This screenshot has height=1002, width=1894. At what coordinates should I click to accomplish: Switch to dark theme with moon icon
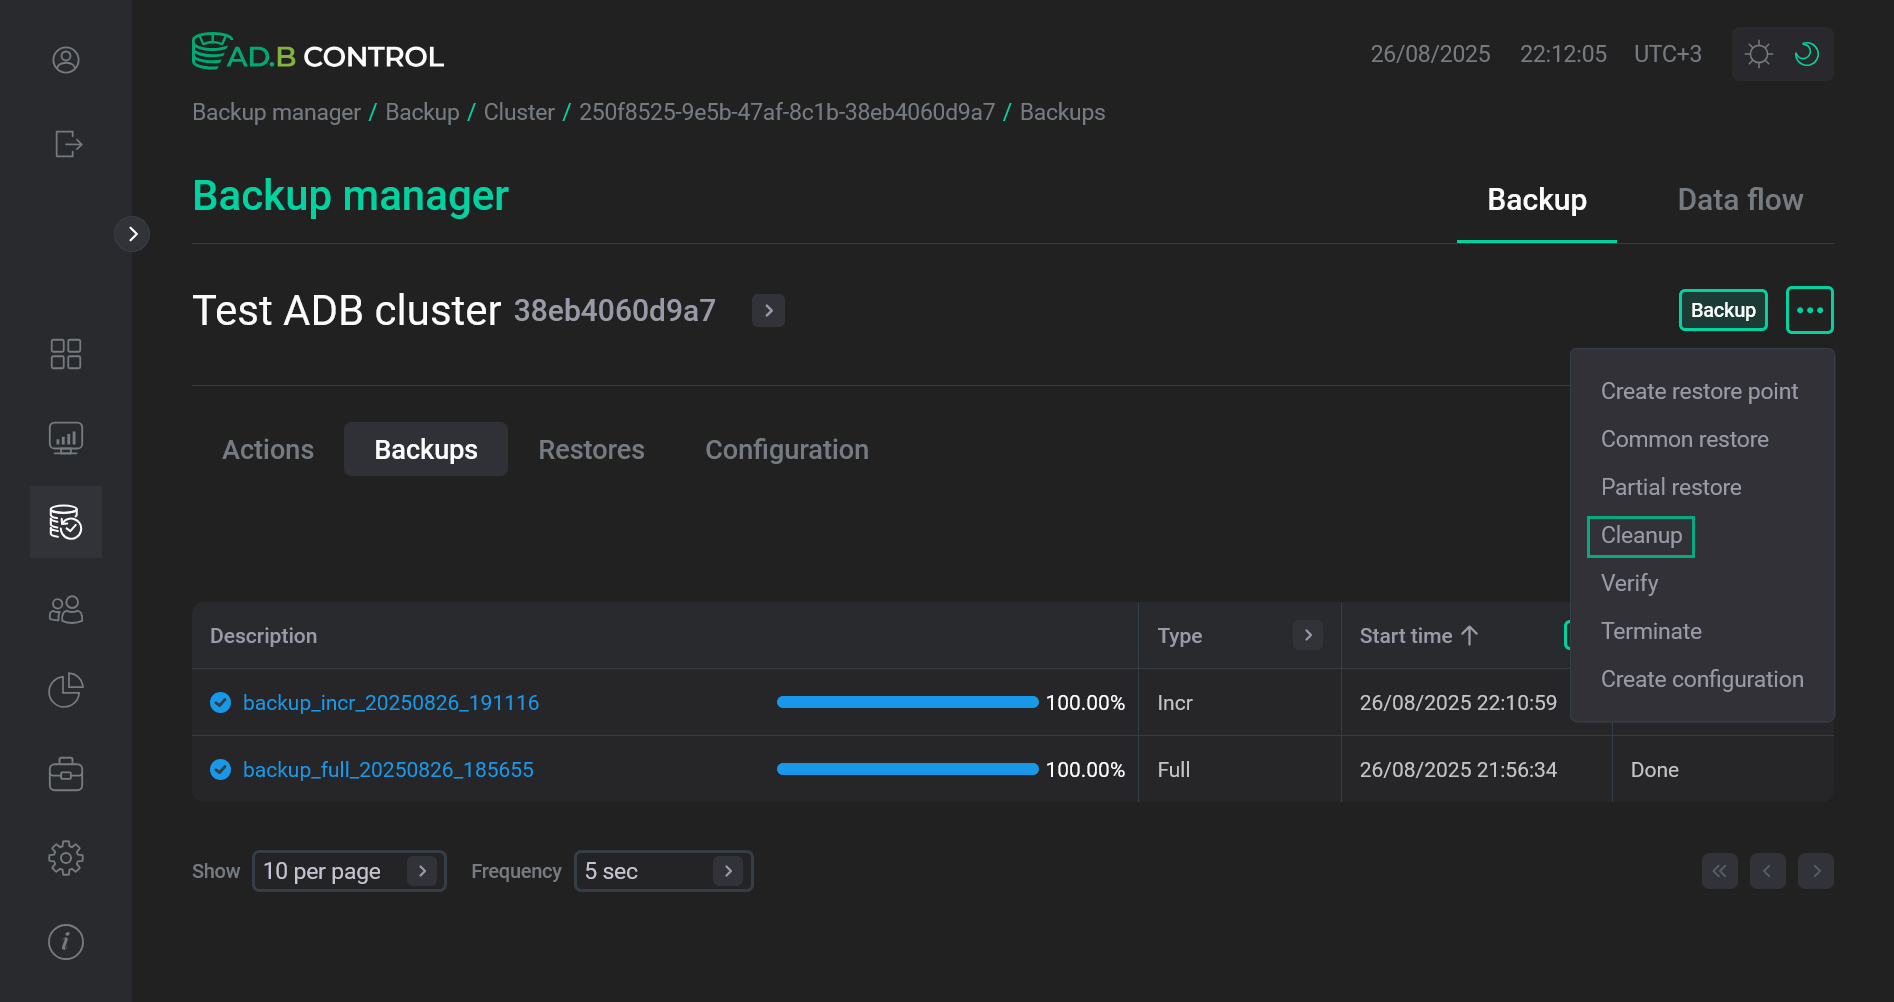tap(1806, 54)
